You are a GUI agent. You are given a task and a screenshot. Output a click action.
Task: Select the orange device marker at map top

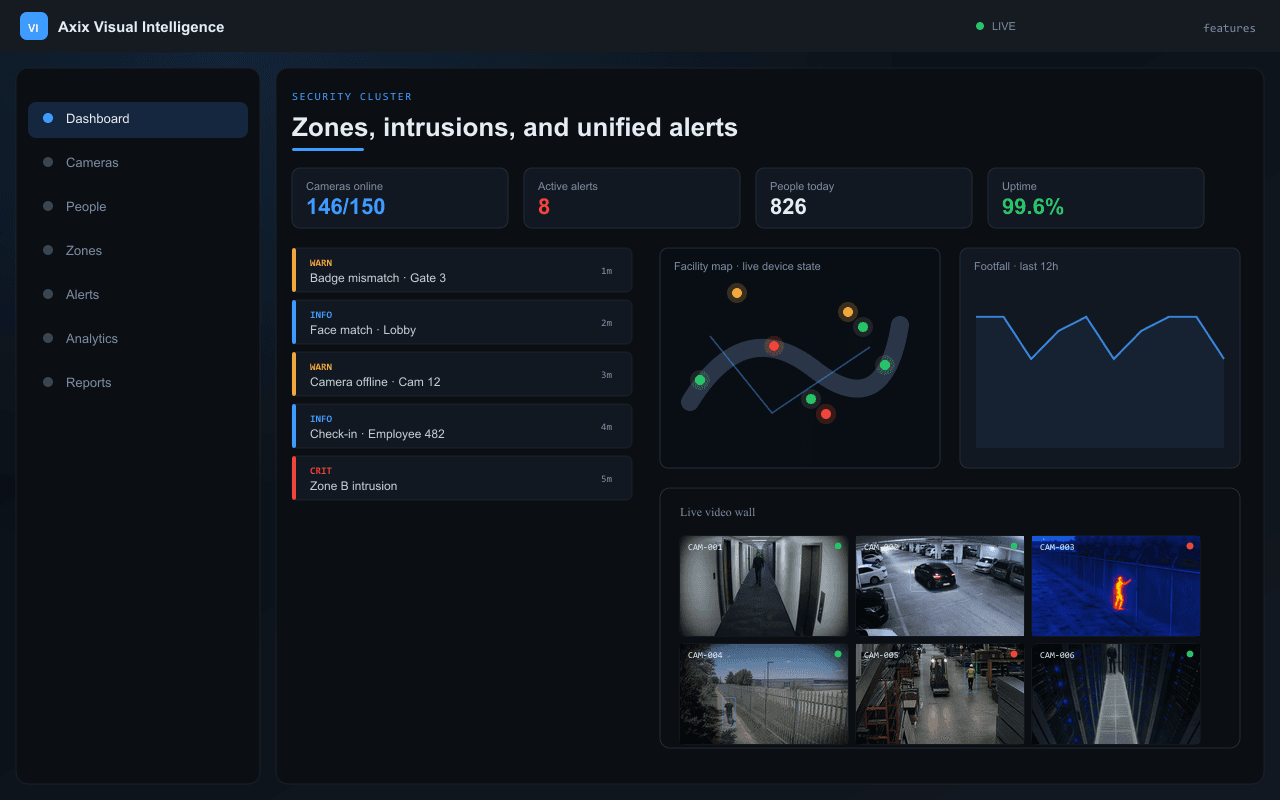click(x=737, y=293)
